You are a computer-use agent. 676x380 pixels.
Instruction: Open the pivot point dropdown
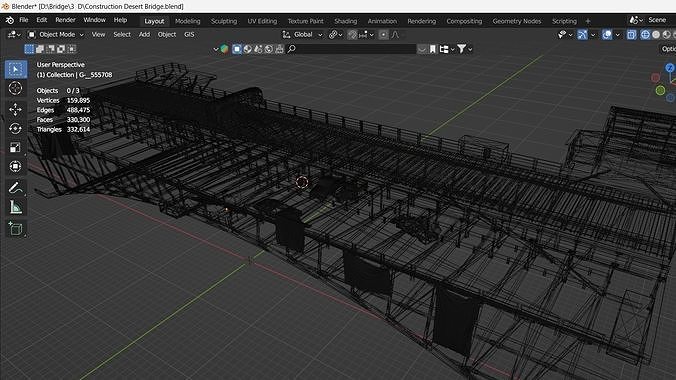coord(336,35)
